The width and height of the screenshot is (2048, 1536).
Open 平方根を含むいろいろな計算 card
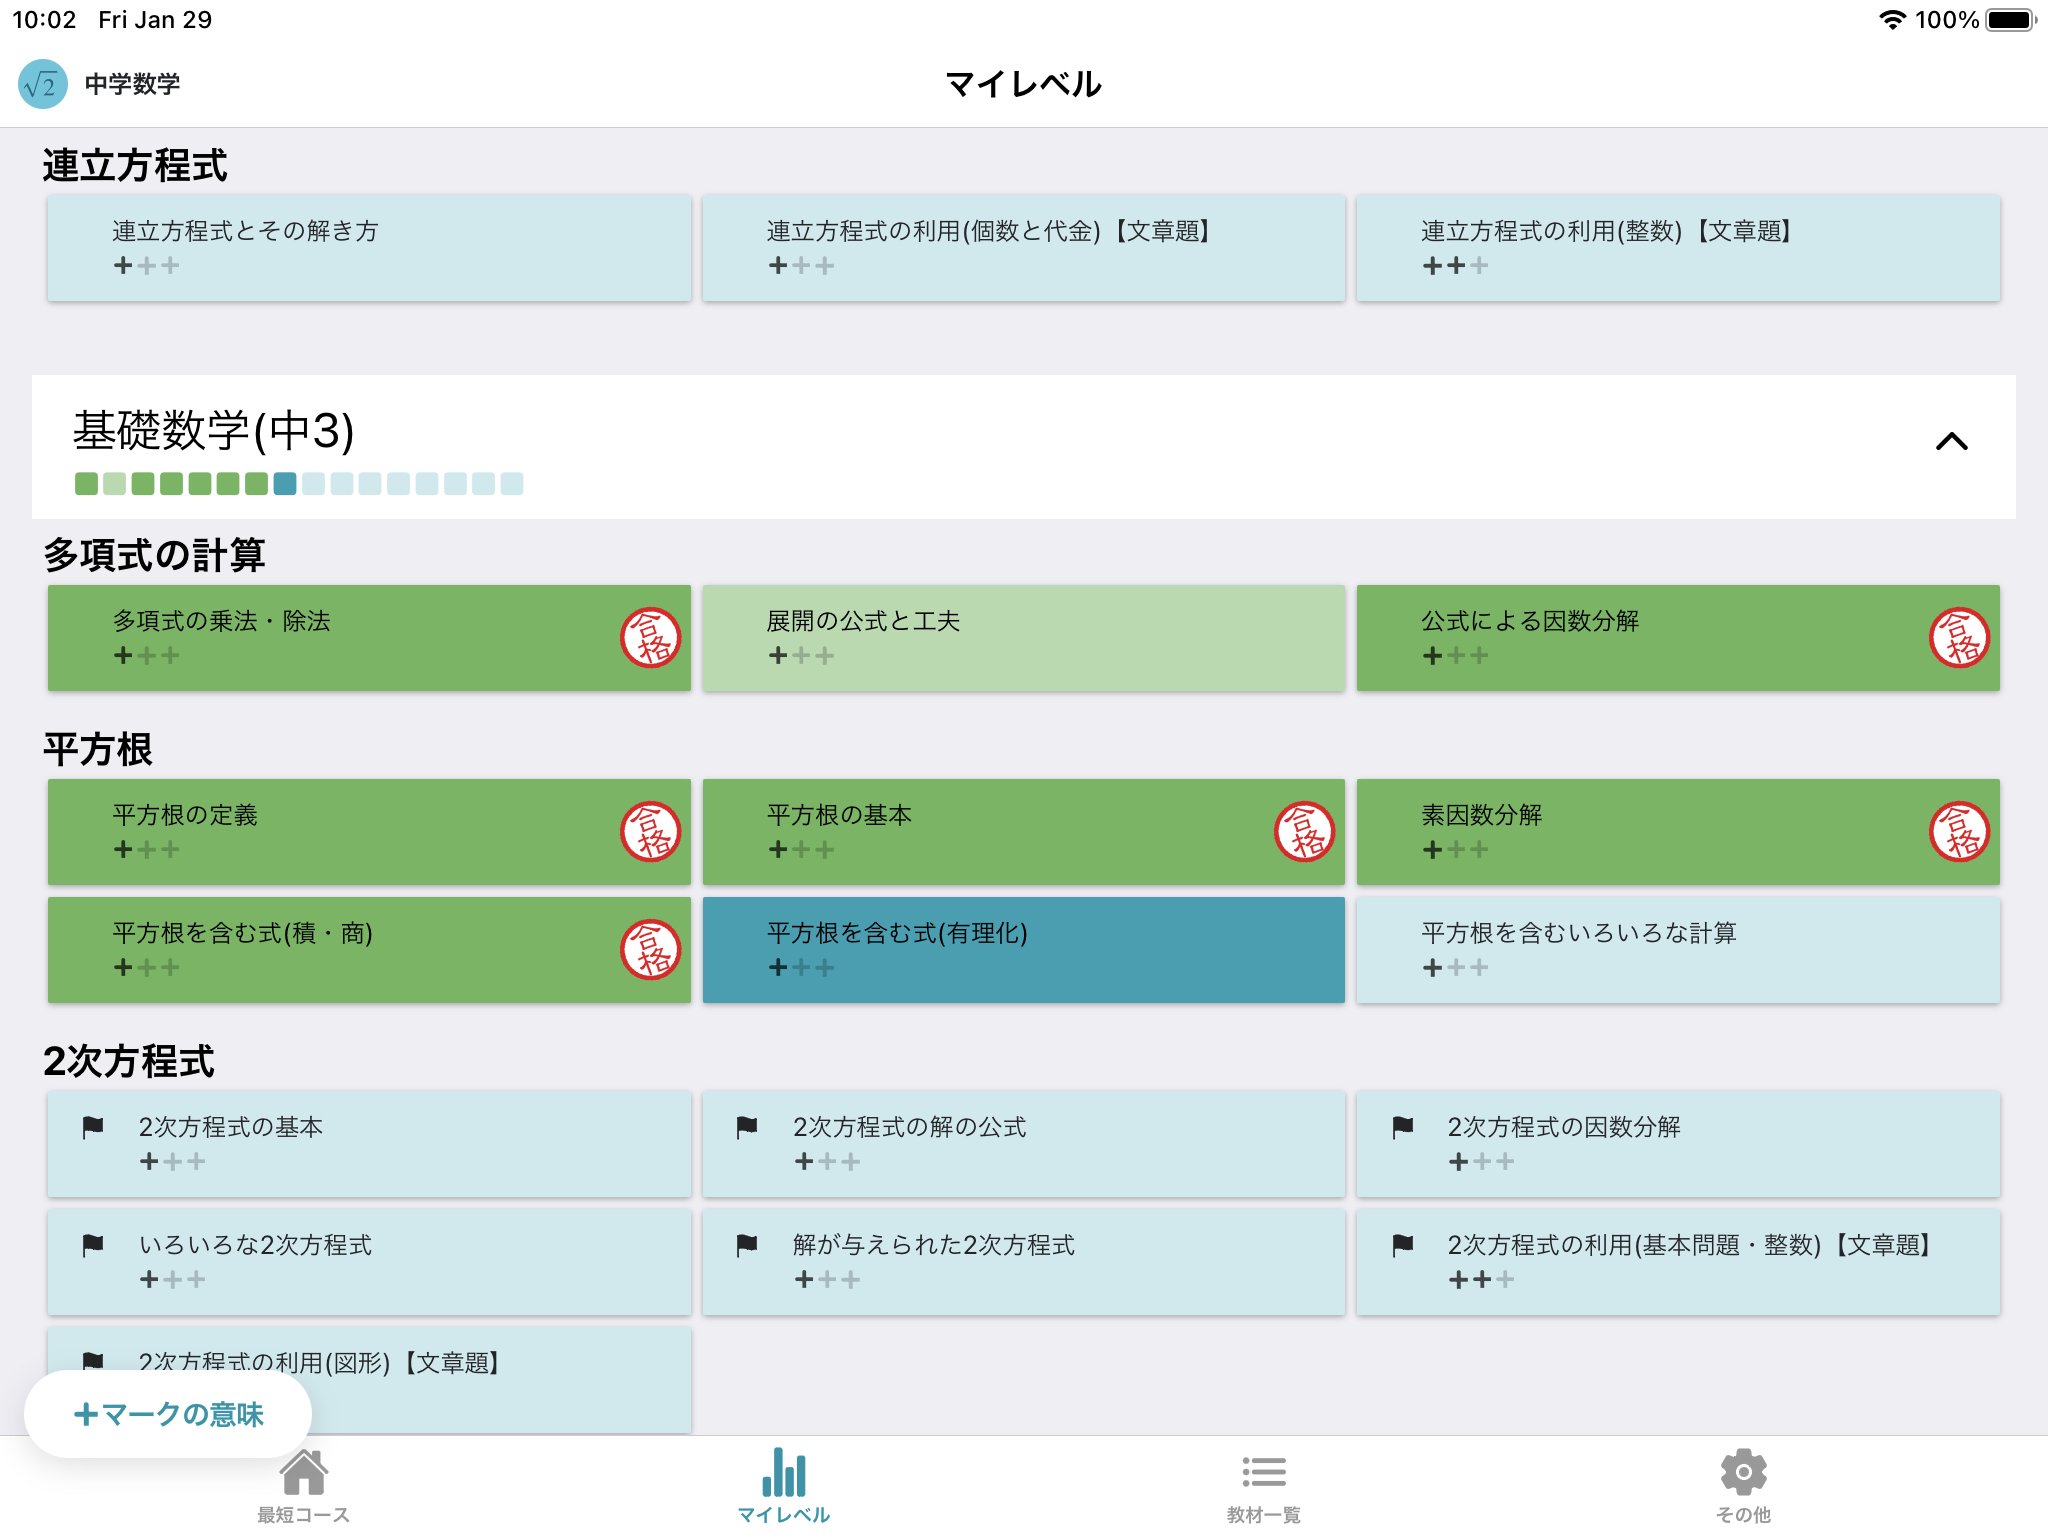tap(1677, 949)
